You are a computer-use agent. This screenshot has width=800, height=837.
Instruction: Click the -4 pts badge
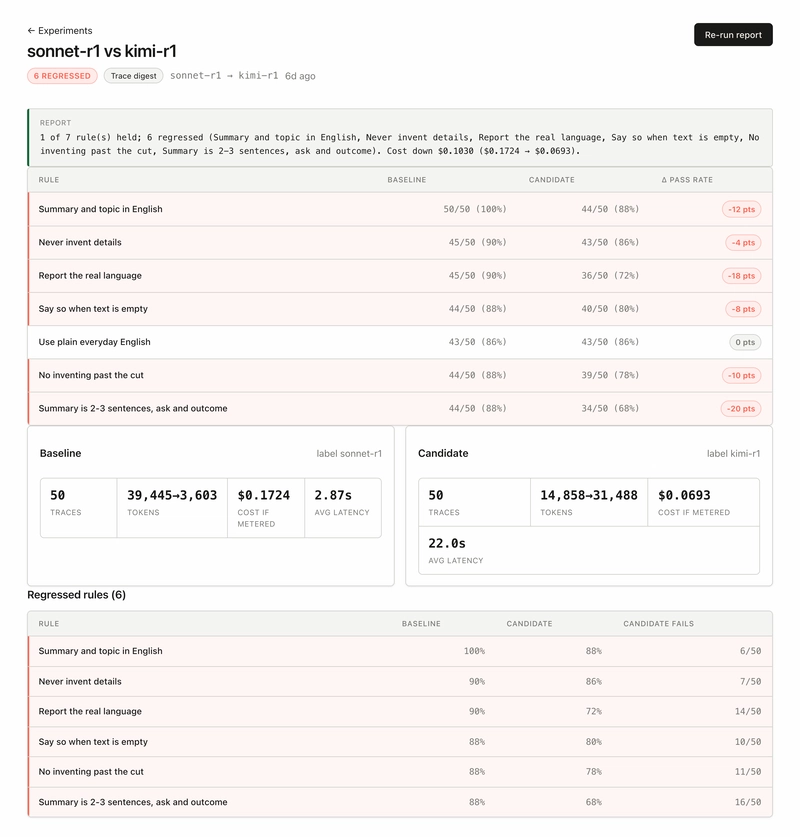coord(743,242)
